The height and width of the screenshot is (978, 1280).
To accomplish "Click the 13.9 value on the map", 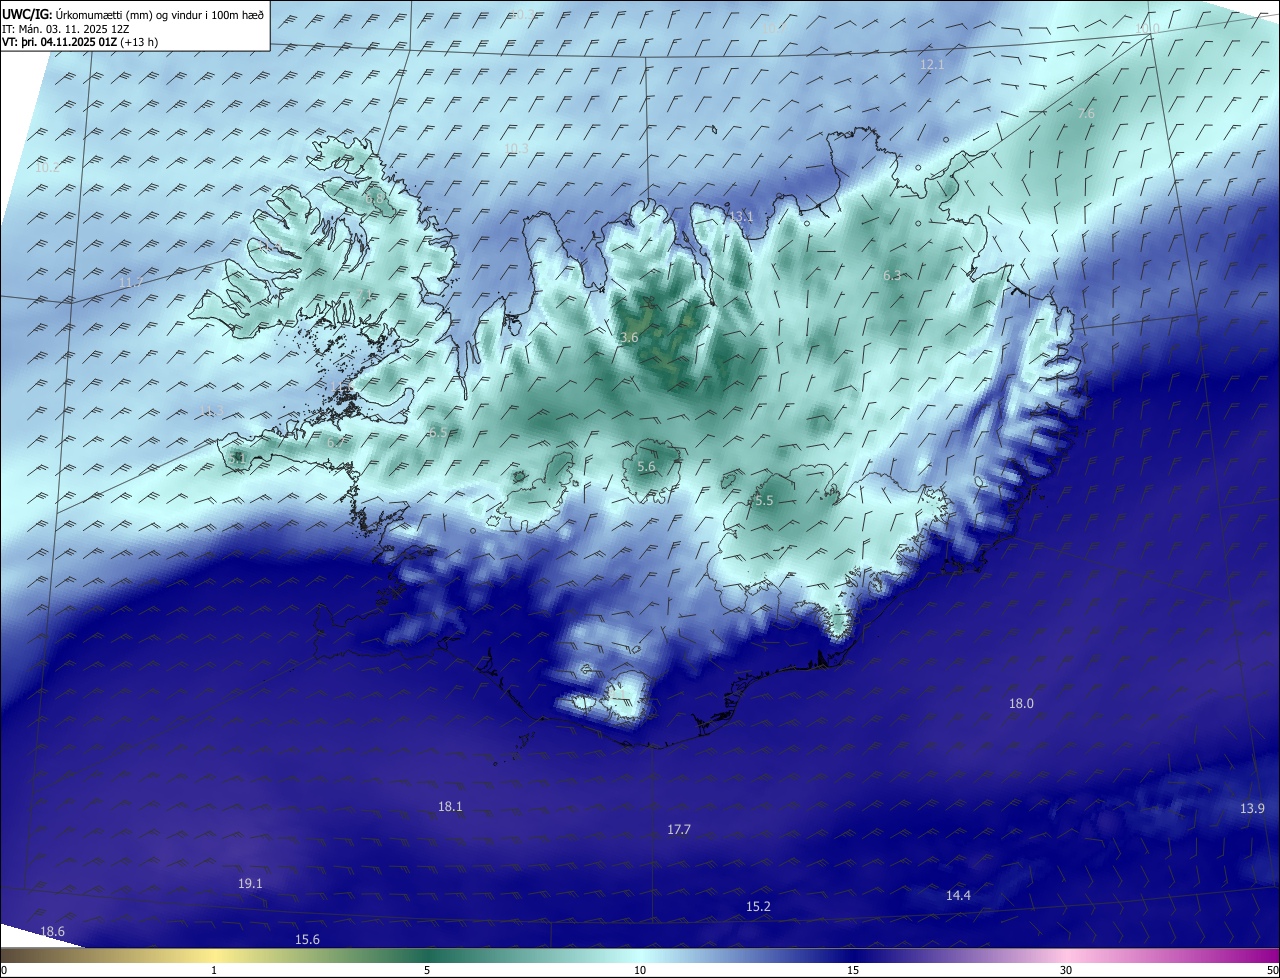I will click(1252, 809).
